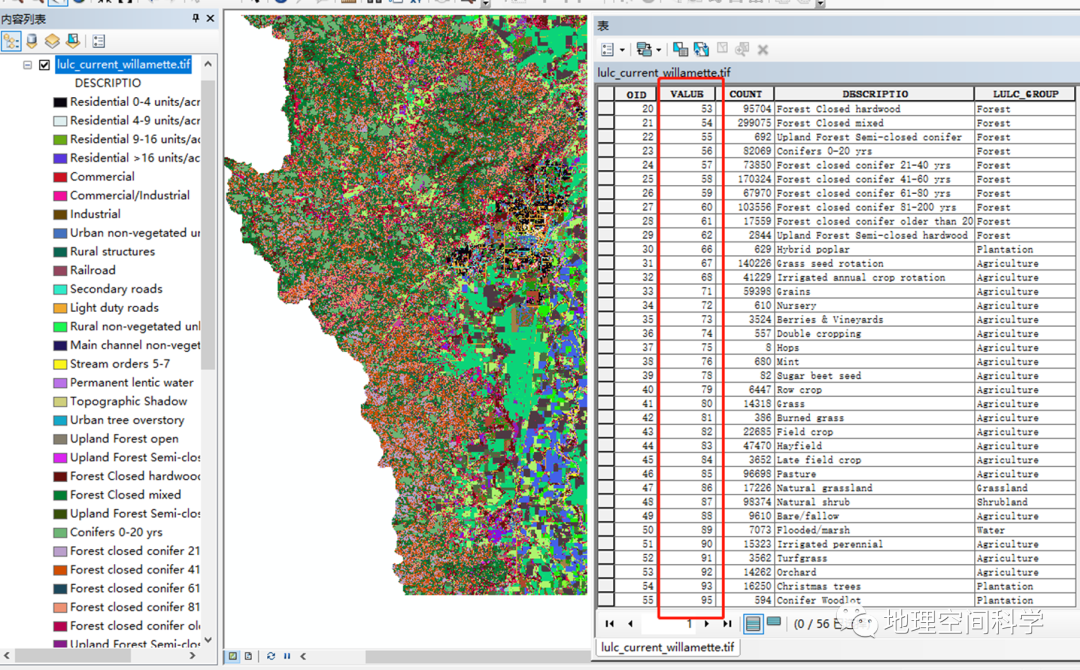Toggle lulc_current_willamette.tif layer visibility checkbox
This screenshot has height=670, width=1080.
(45, 65)
